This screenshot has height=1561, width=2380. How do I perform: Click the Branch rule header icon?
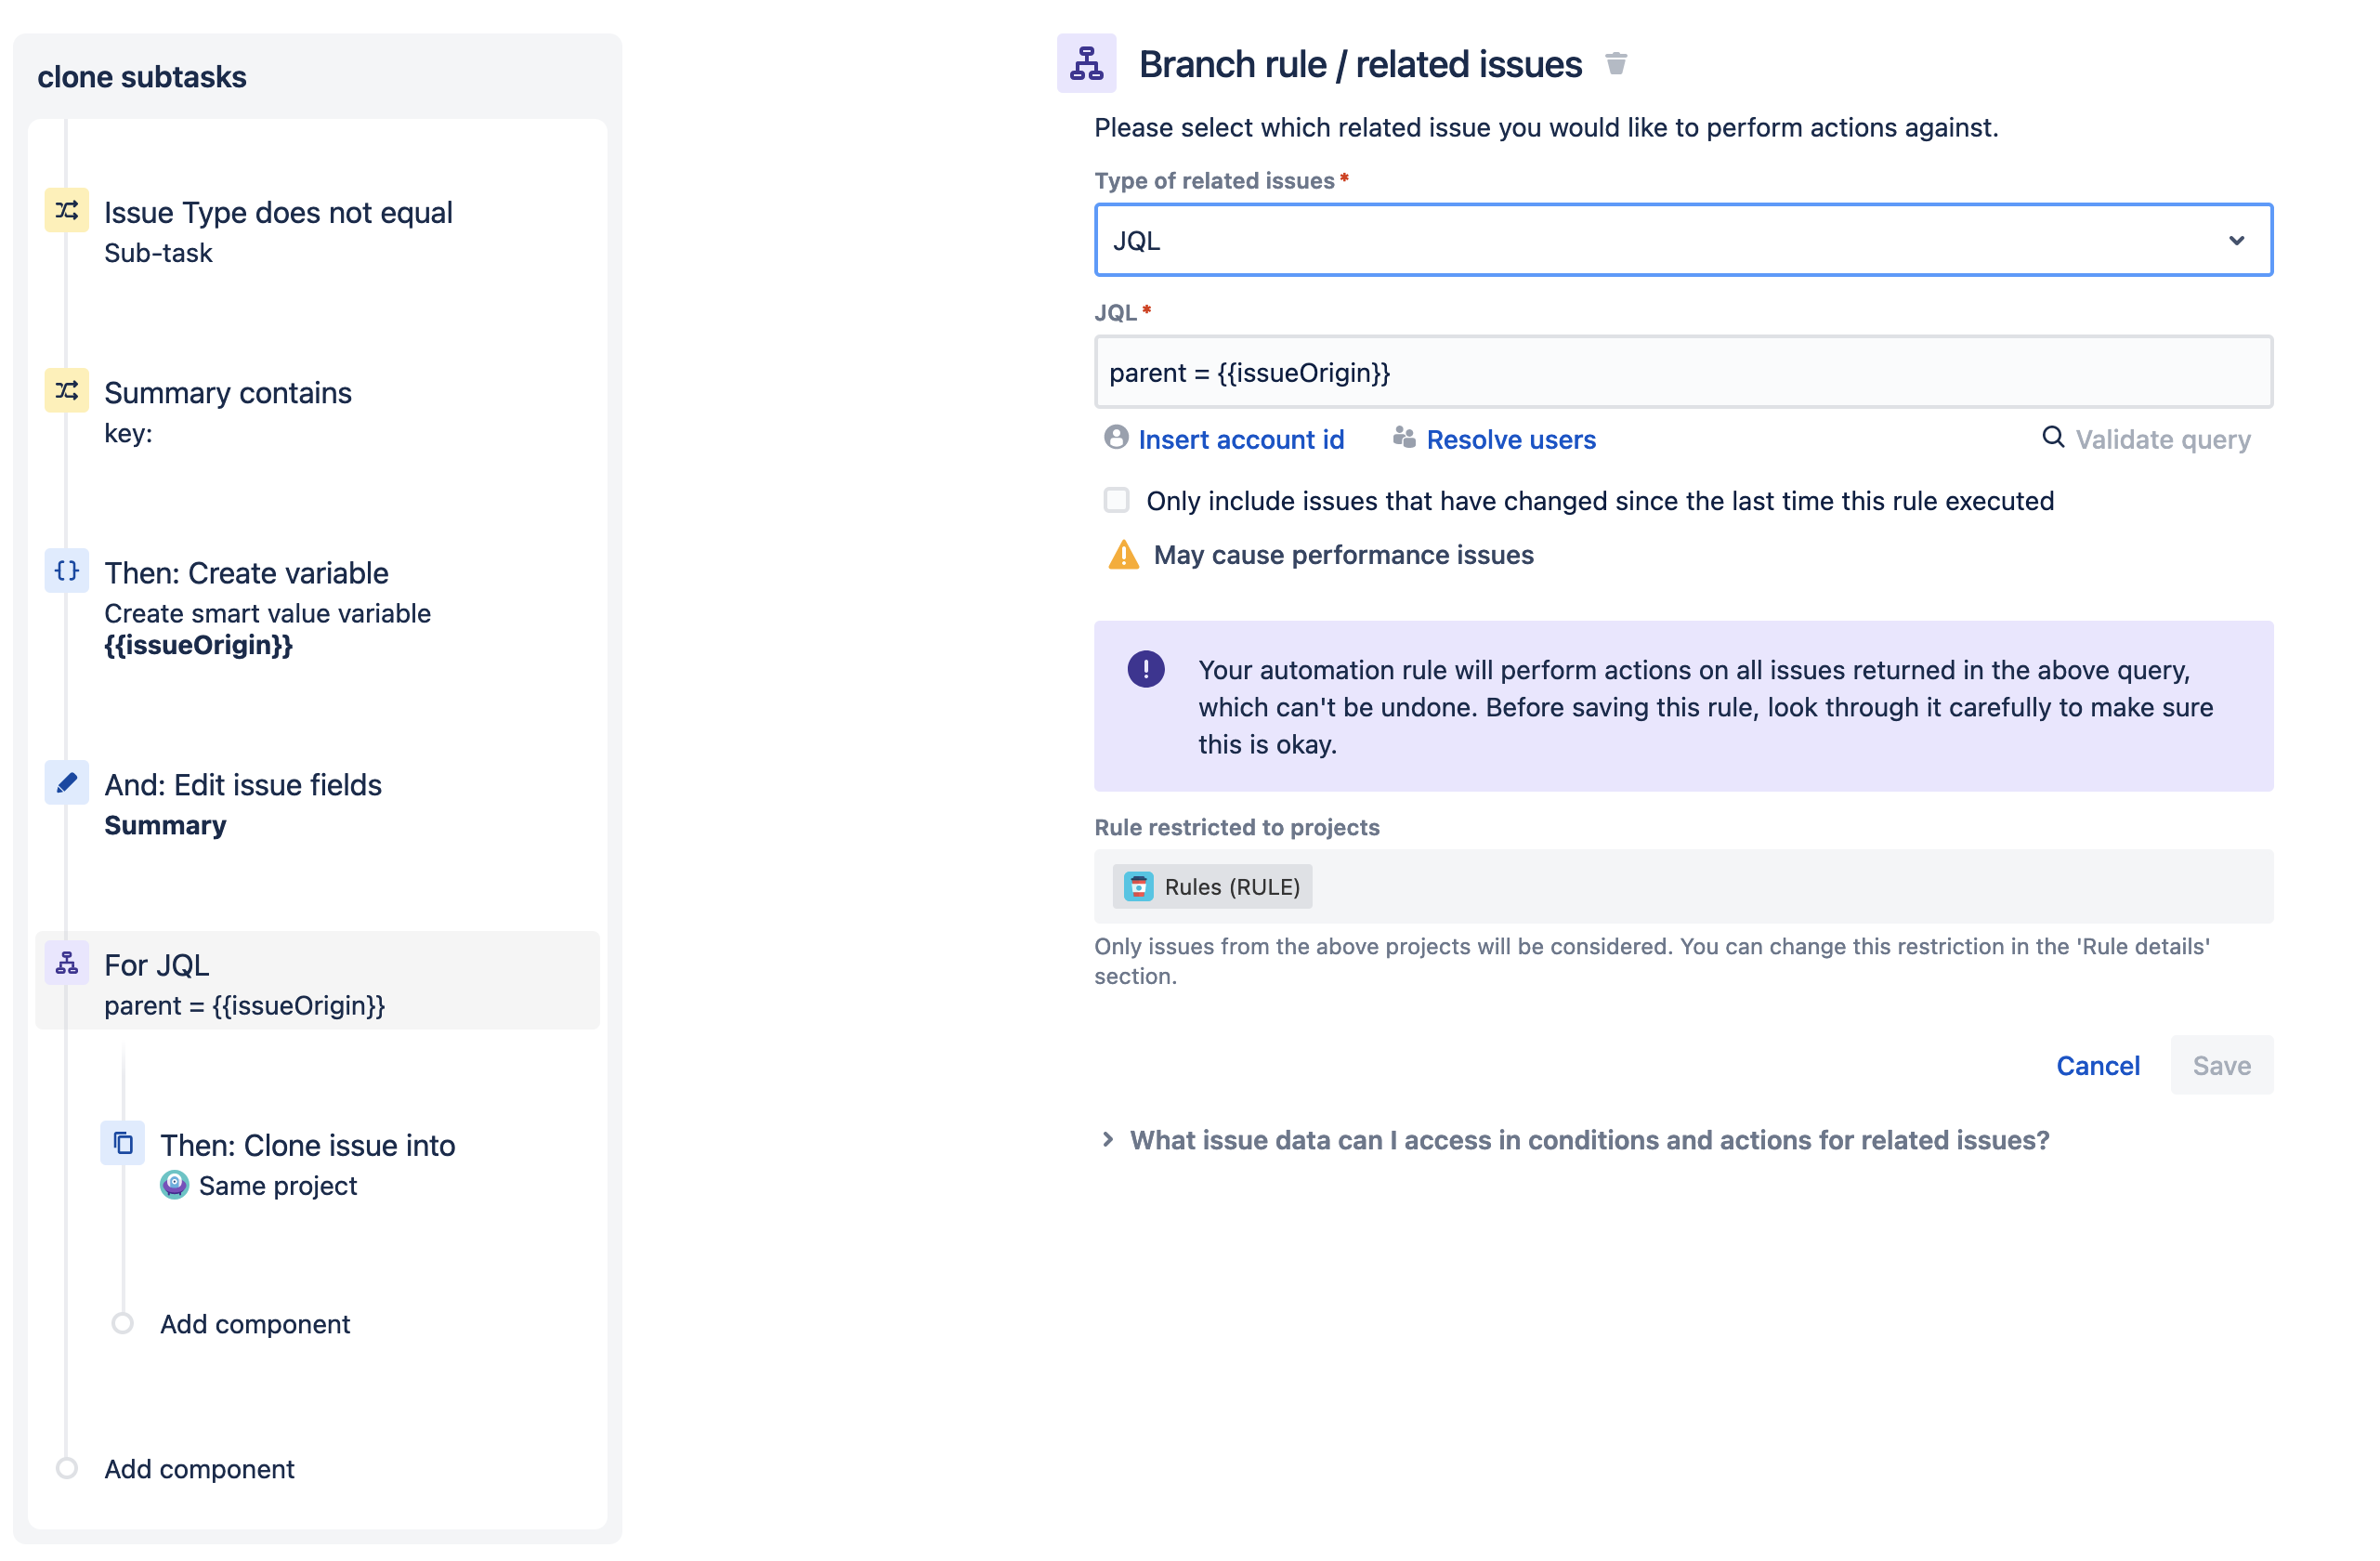coord(1086,63)
